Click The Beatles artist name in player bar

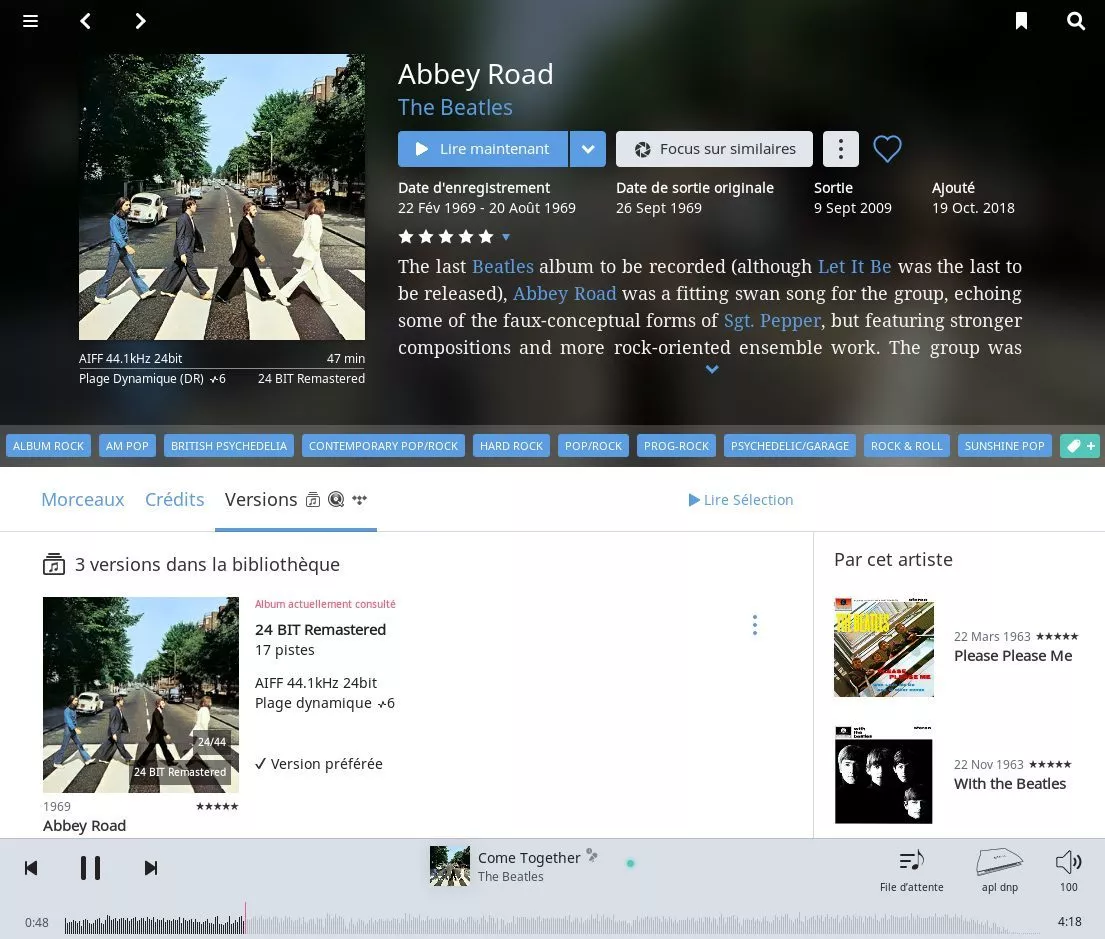[510, 877]
